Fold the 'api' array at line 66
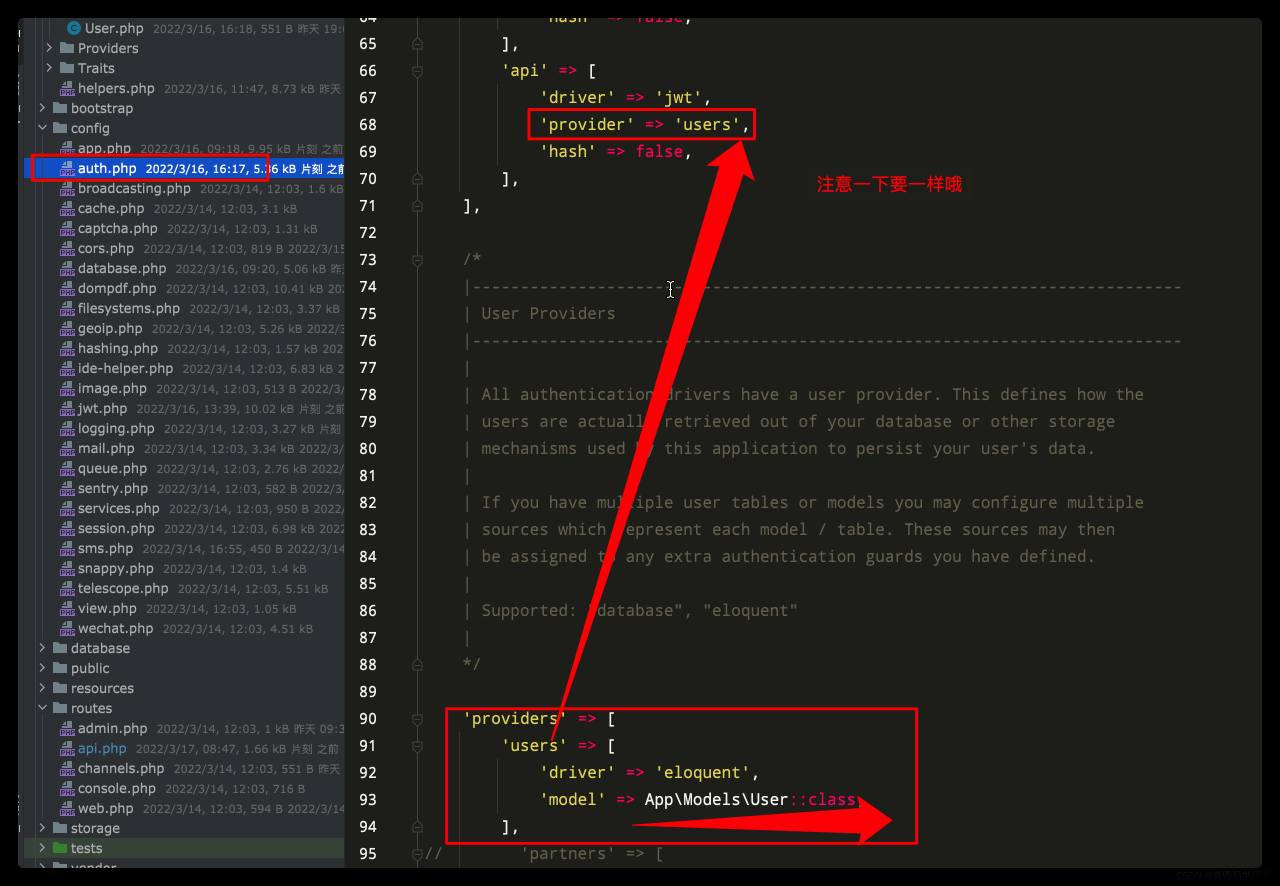Image resolution: width=1280 pixels, height=886 pixels. (417, 71)
